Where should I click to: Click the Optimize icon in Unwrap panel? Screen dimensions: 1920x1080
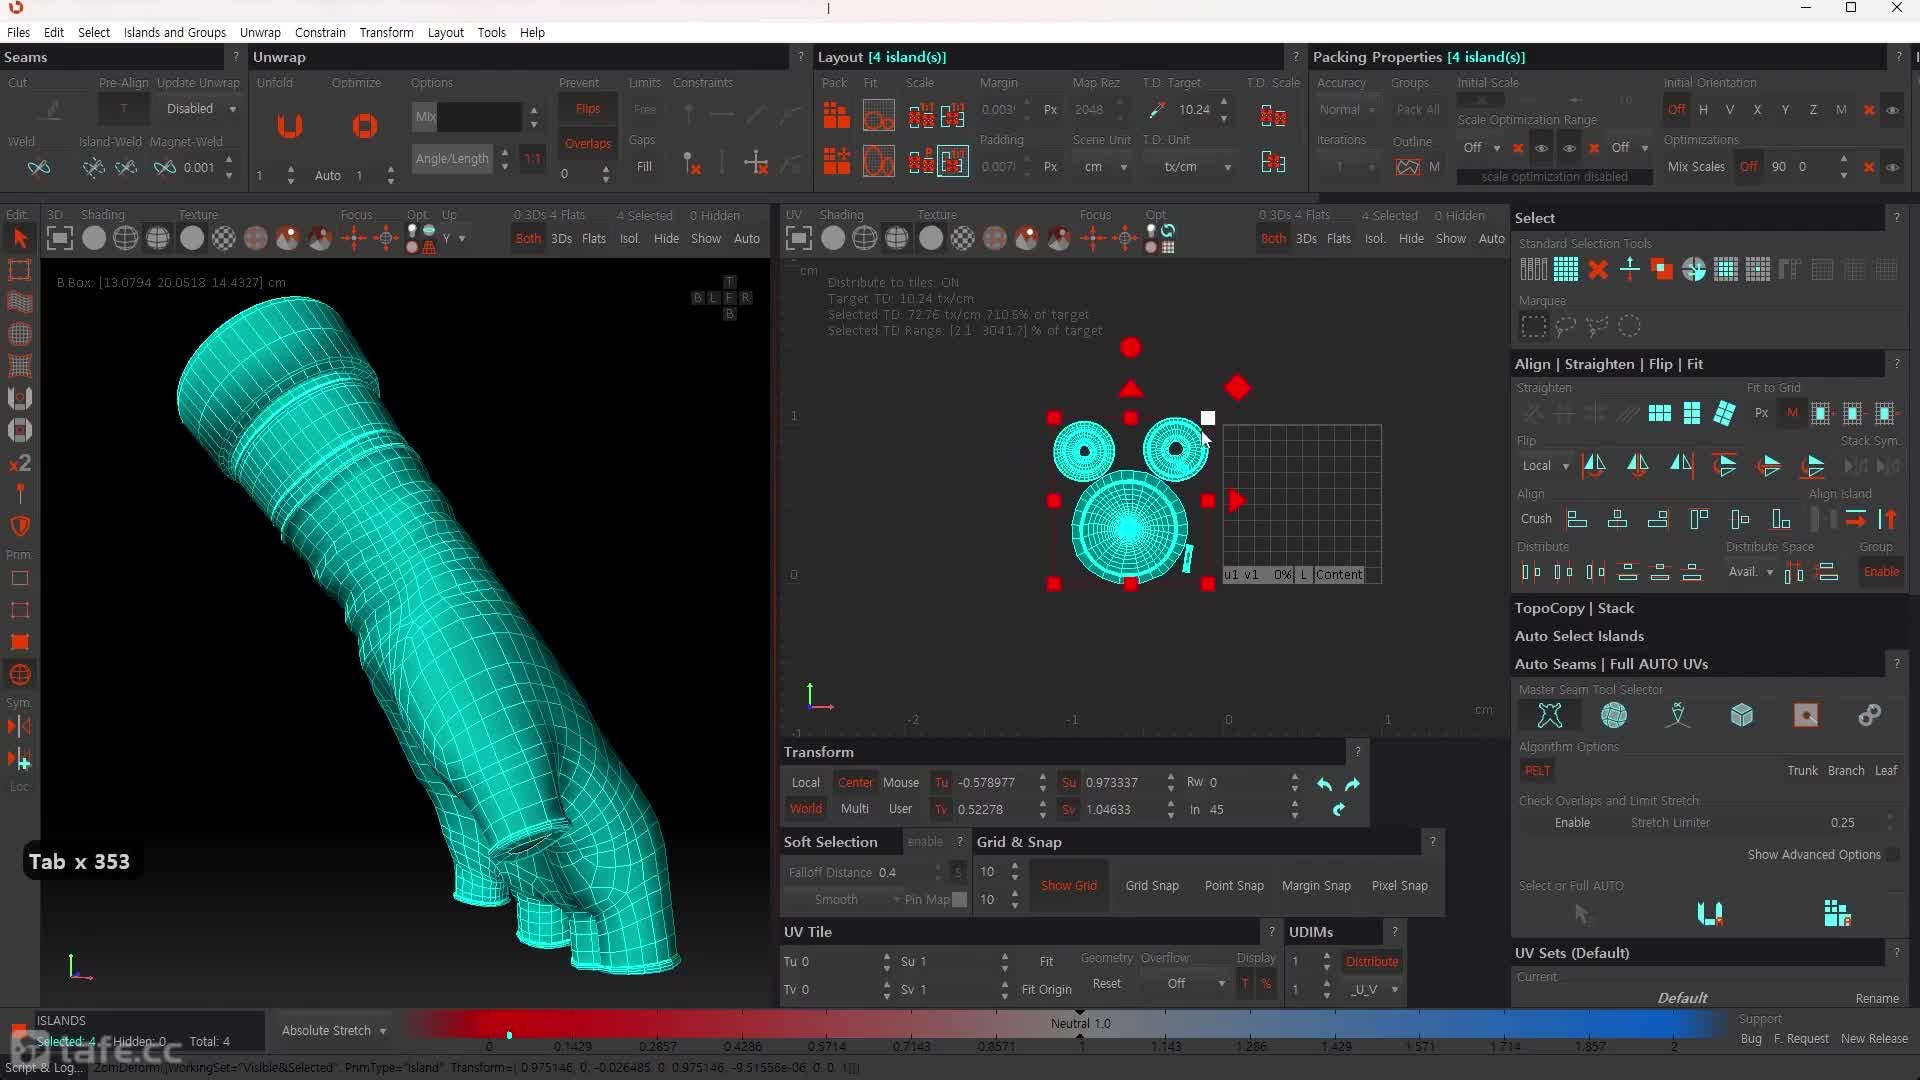365,126
